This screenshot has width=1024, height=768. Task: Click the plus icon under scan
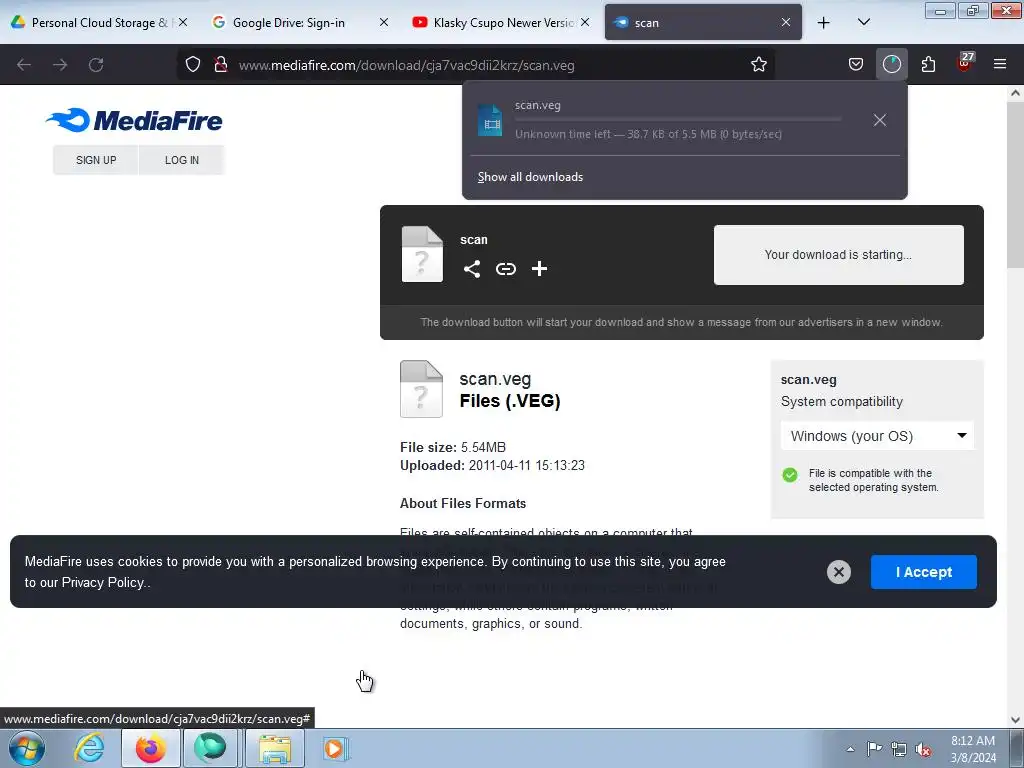(x=539, y=269)
